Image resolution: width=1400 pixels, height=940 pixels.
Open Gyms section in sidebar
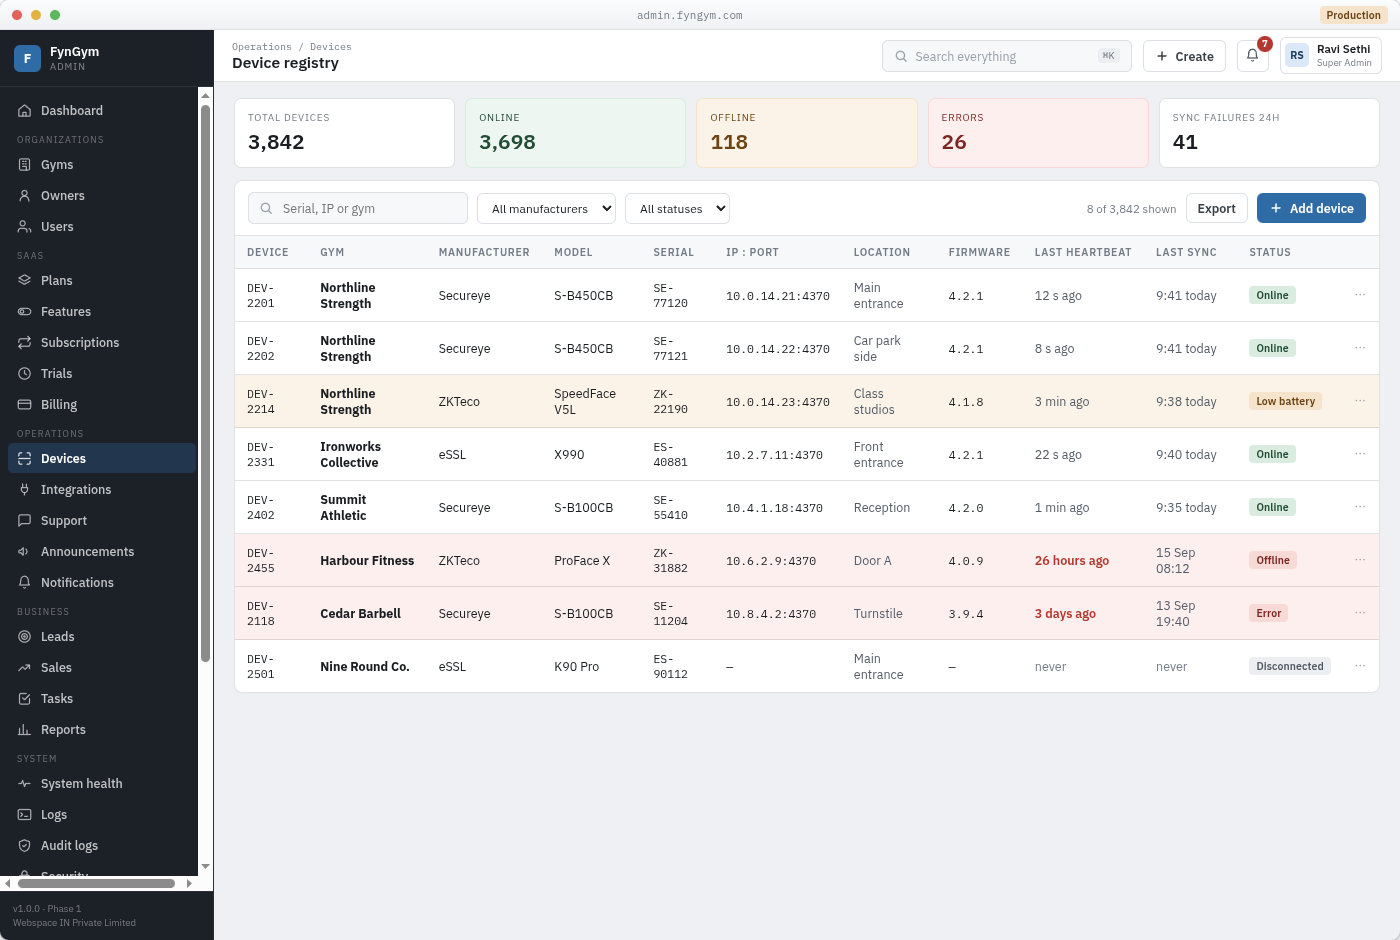102,165
